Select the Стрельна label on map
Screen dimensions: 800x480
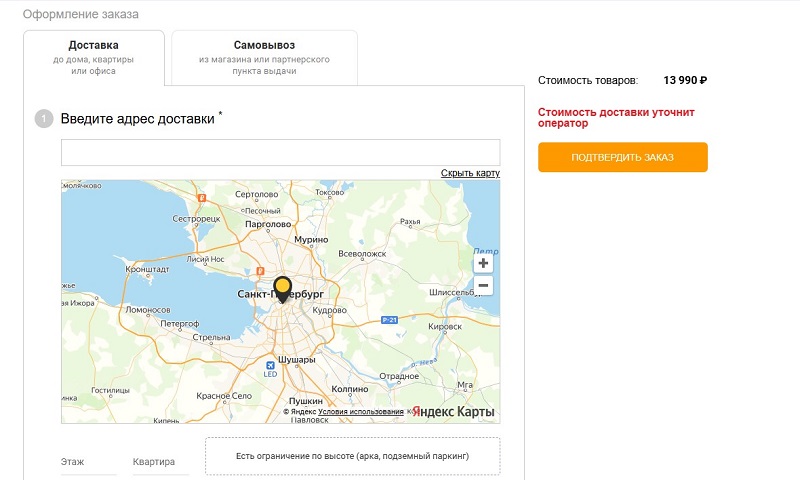[211, 337]
